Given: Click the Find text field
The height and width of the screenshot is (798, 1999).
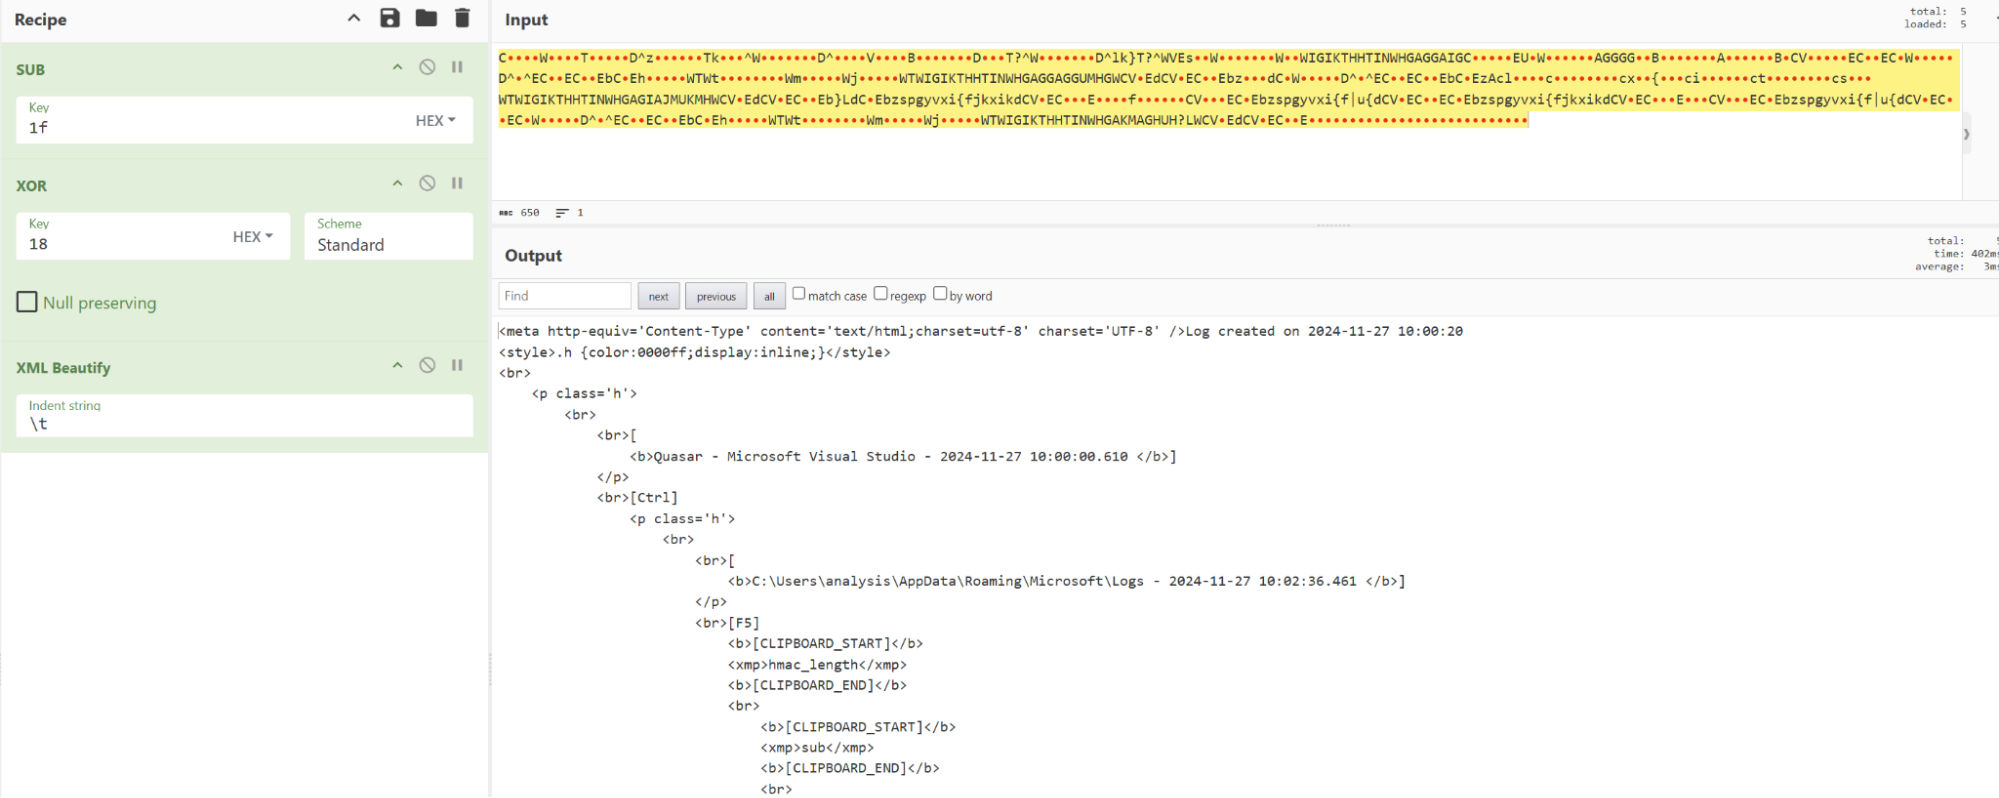Looking at the screenshot, I should (564, 296).
